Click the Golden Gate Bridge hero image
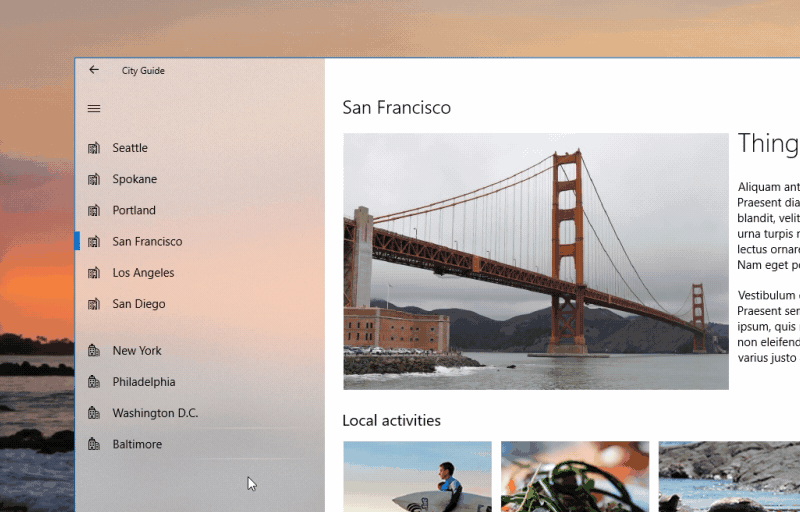Viewport: 800px width, 512px height. click(535, 261)
